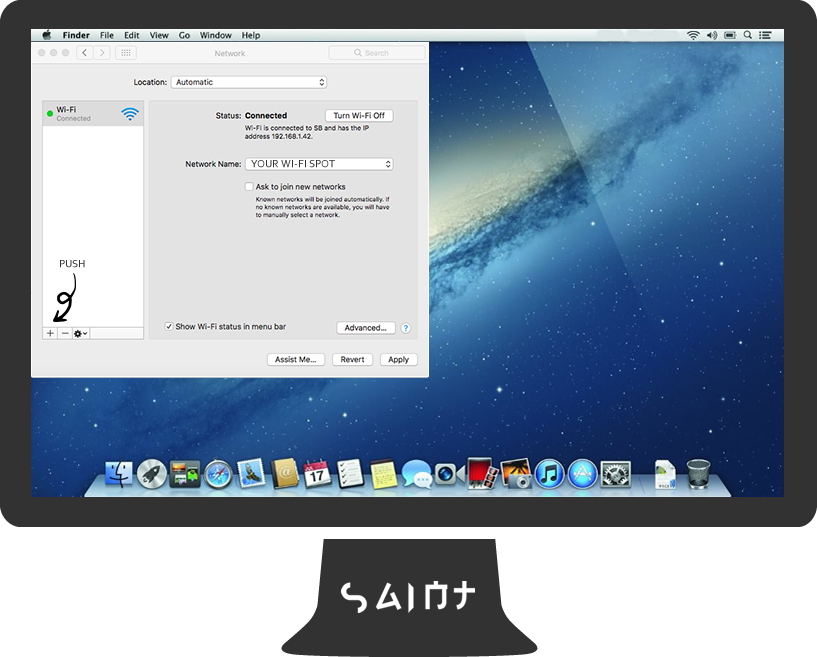The height and width of the screenshot is (657, 817).
Task: Open the gear action menu below the service list
Action: point(81,333)
